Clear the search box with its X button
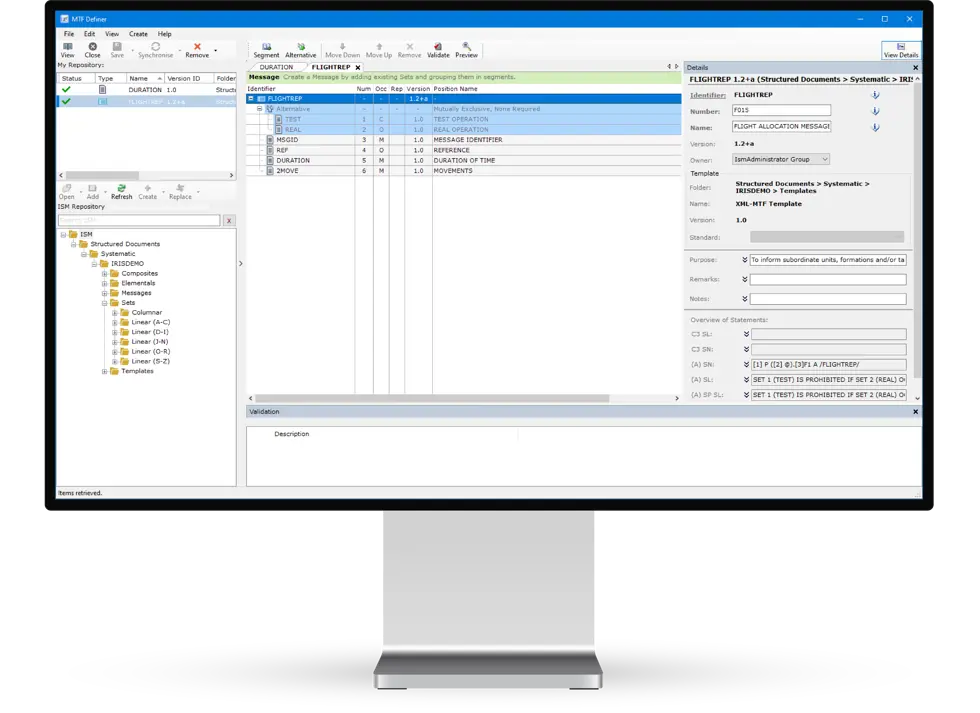Viewport: 980px width, 713px height. click(x=229, y=219)
